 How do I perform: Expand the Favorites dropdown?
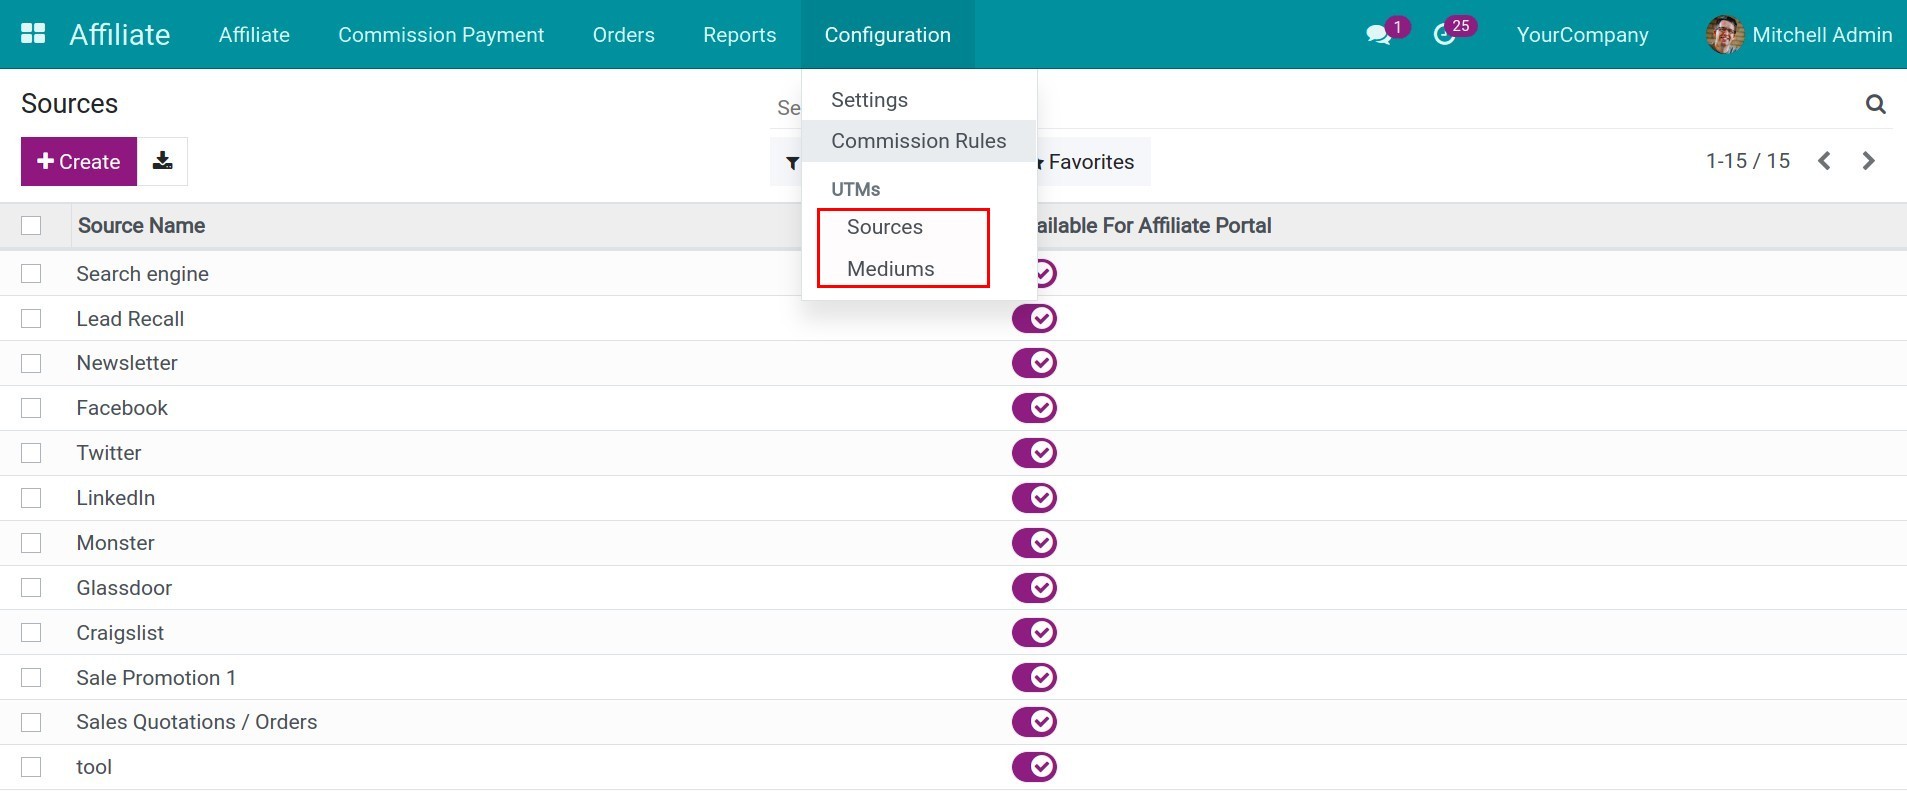[1090, 162]
